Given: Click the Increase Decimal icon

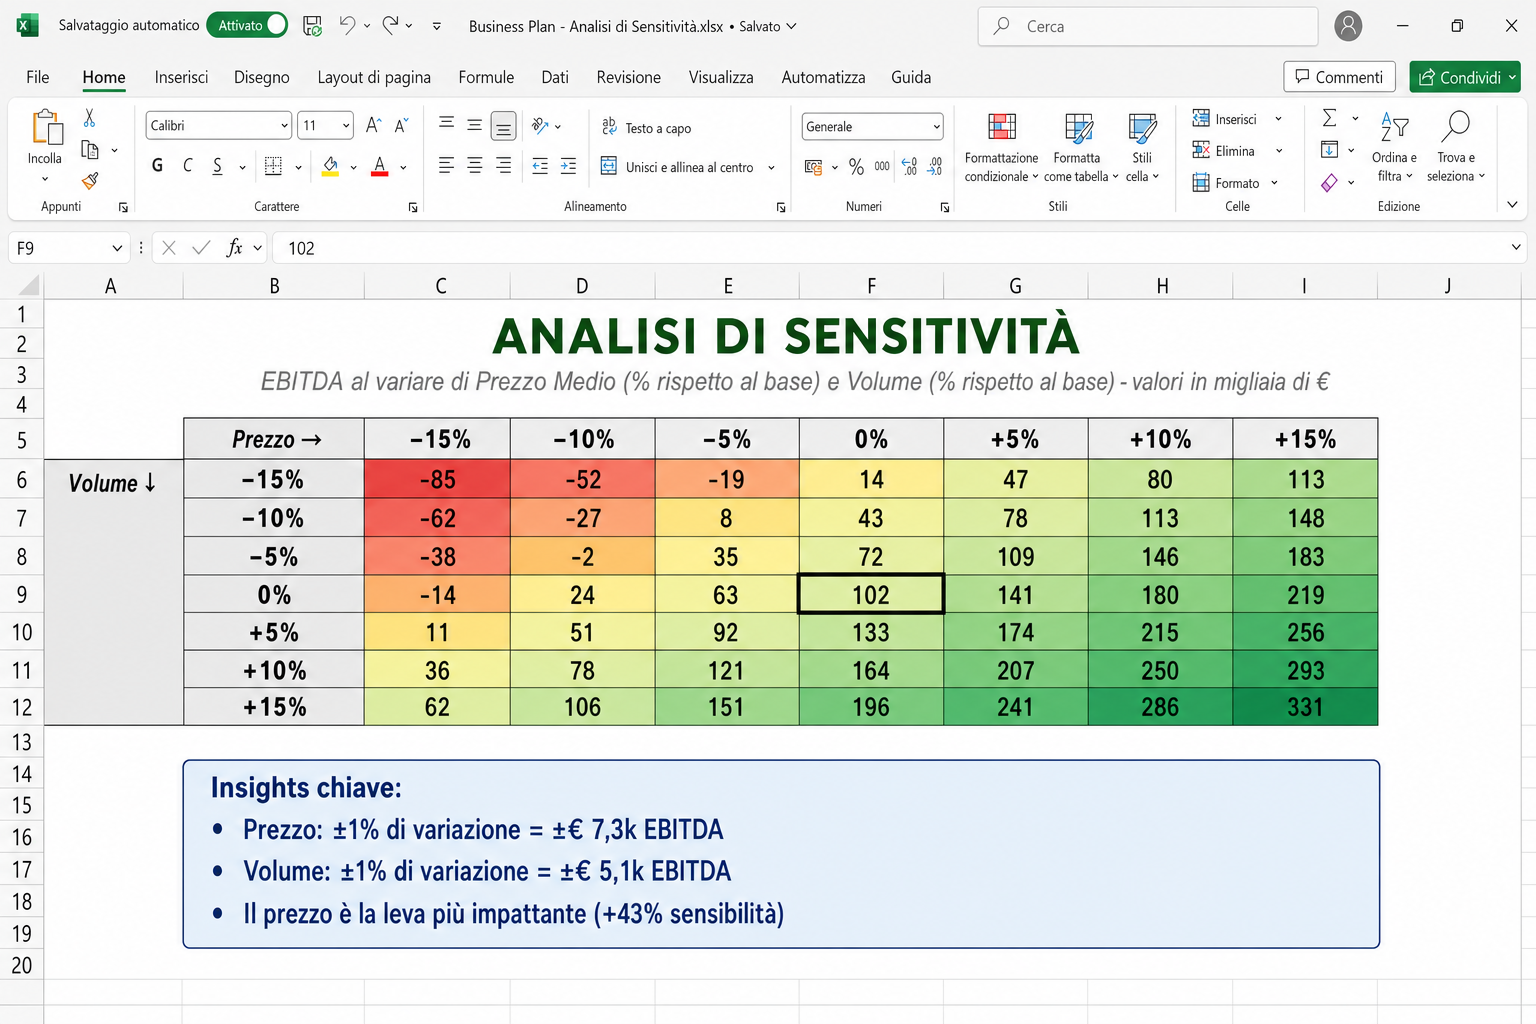Looking at the screenshot, I should point(909,166).
